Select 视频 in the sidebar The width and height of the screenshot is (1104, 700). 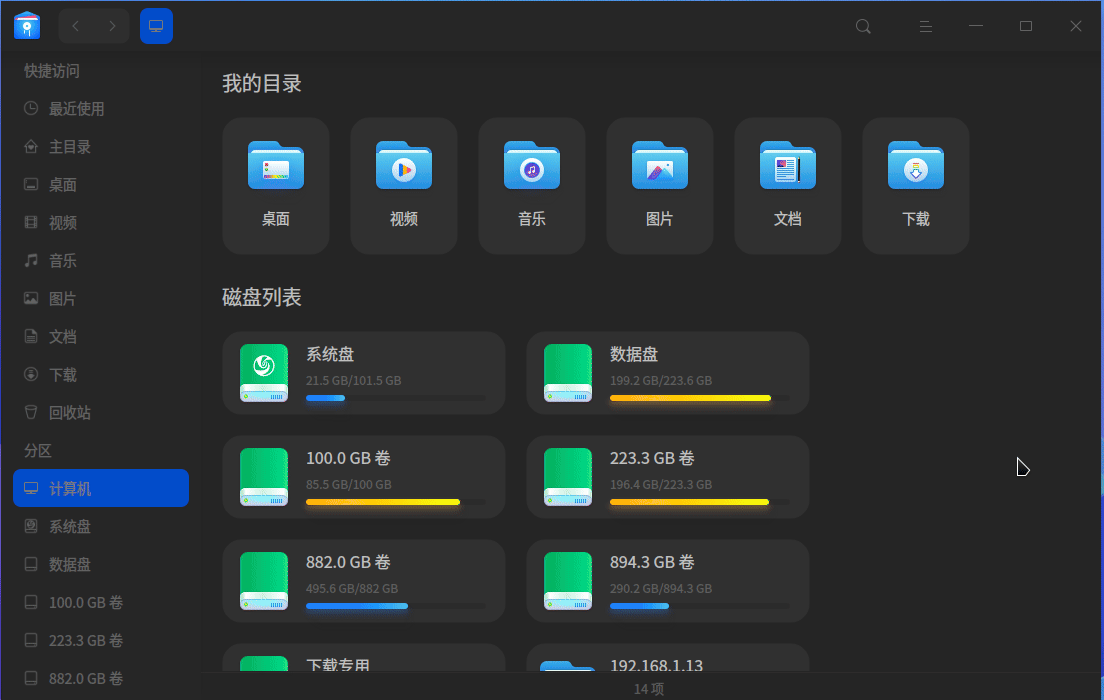(101, 223)
